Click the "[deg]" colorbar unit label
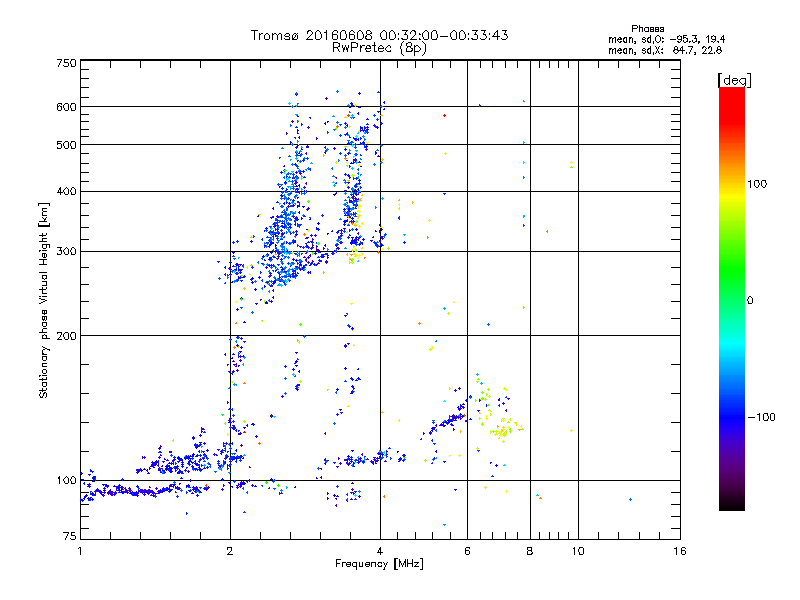The image size is (800, 600). point(734,80)
